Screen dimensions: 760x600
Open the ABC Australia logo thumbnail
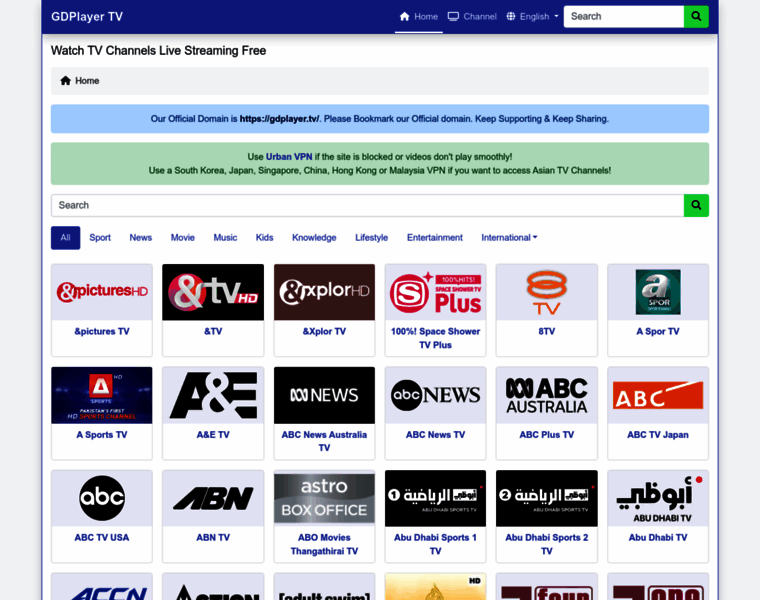coord(547,395)
